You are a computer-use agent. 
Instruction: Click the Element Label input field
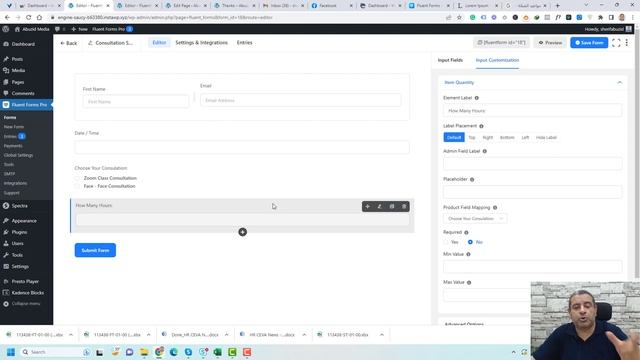coord(533,111)
